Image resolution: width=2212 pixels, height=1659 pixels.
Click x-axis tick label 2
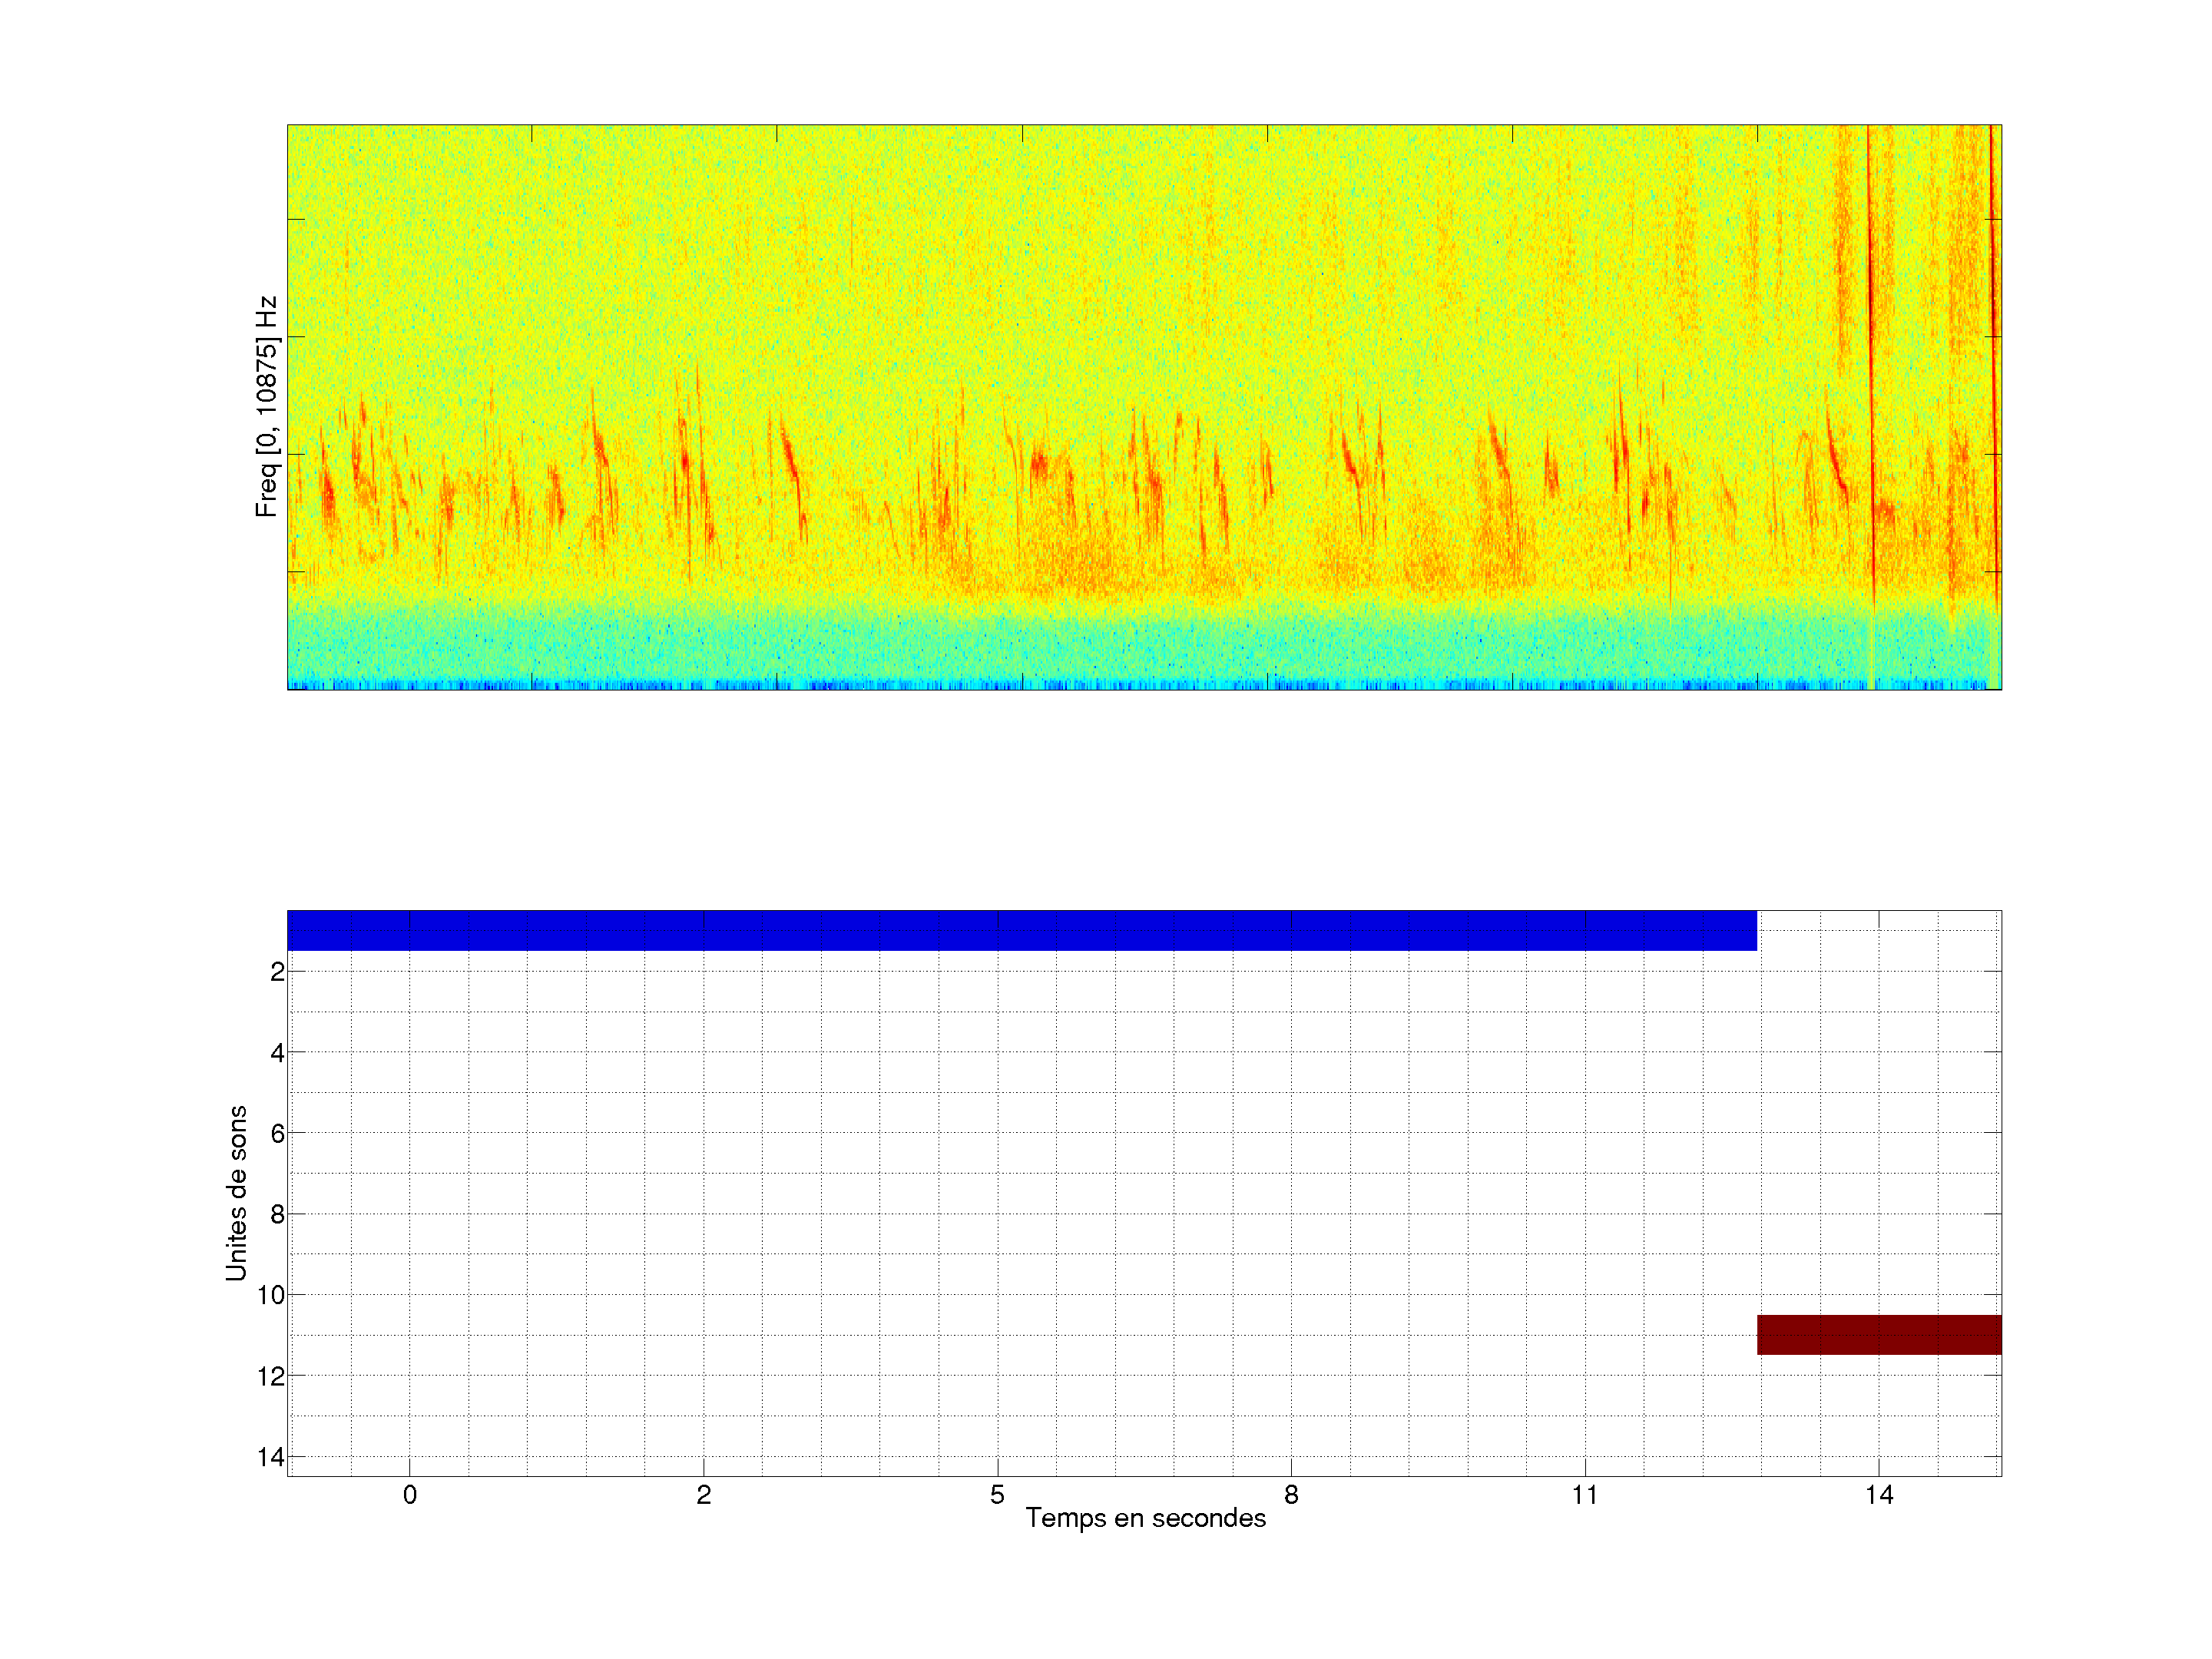click(704, 1495)
